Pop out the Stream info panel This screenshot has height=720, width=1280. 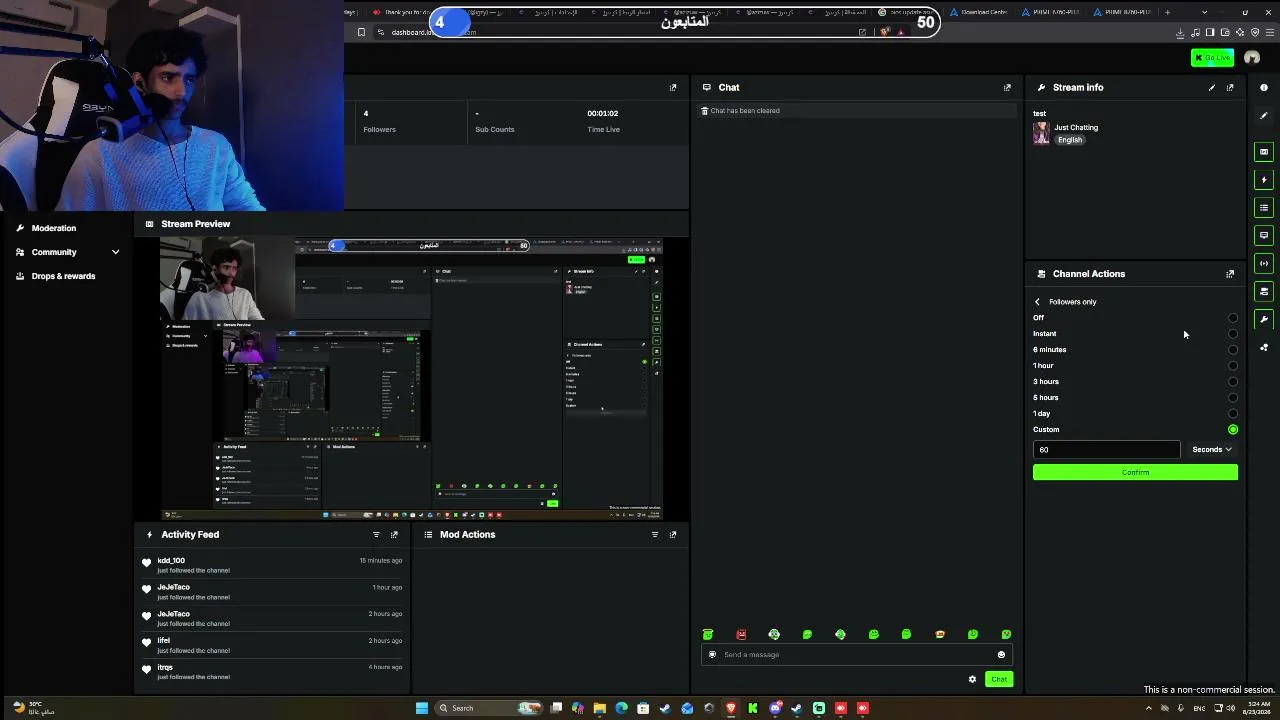1230,88
